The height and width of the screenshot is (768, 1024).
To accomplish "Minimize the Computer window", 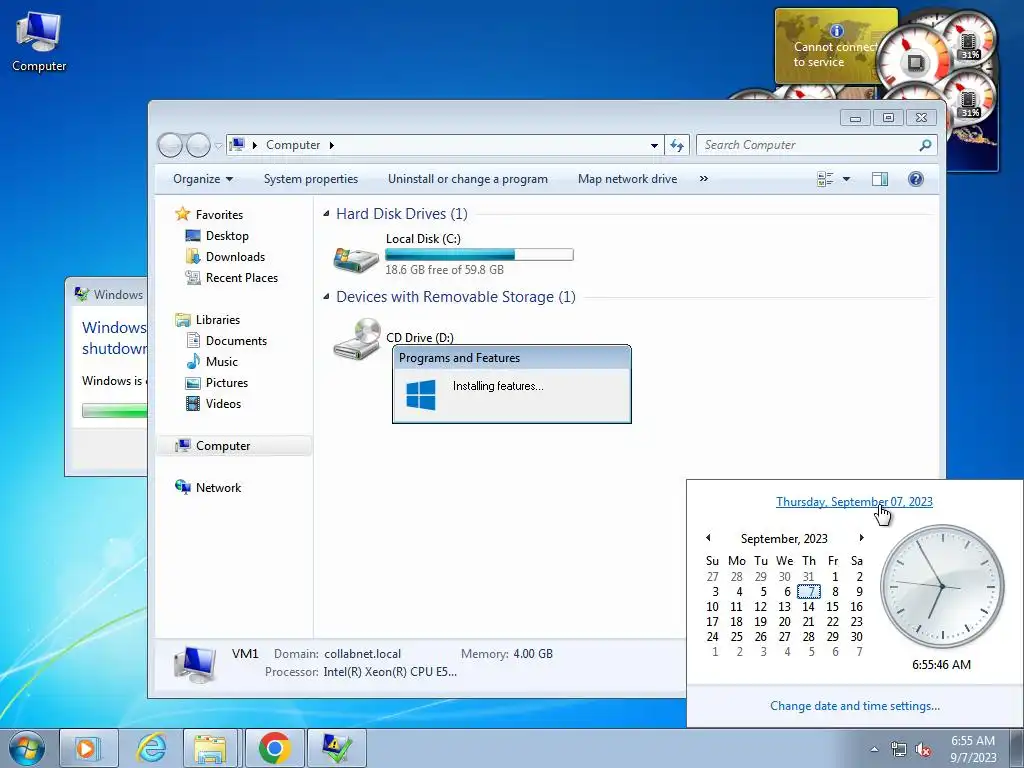I will click(856, 118).
